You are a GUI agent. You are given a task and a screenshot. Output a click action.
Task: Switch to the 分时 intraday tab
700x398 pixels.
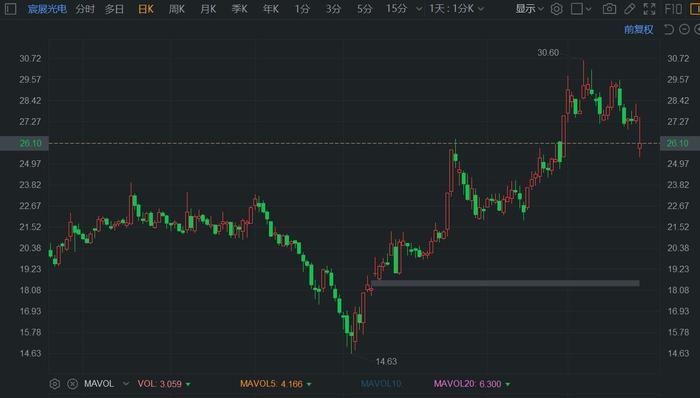[x=85, y=8]
